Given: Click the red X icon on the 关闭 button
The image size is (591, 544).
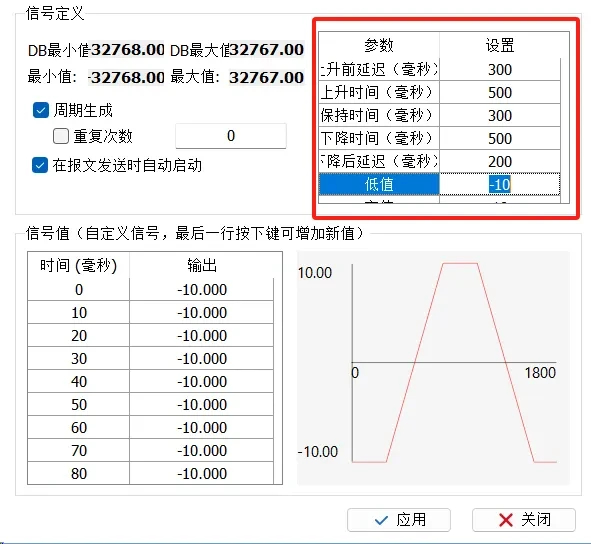Looking at the screenshot, I should point(505,520).
